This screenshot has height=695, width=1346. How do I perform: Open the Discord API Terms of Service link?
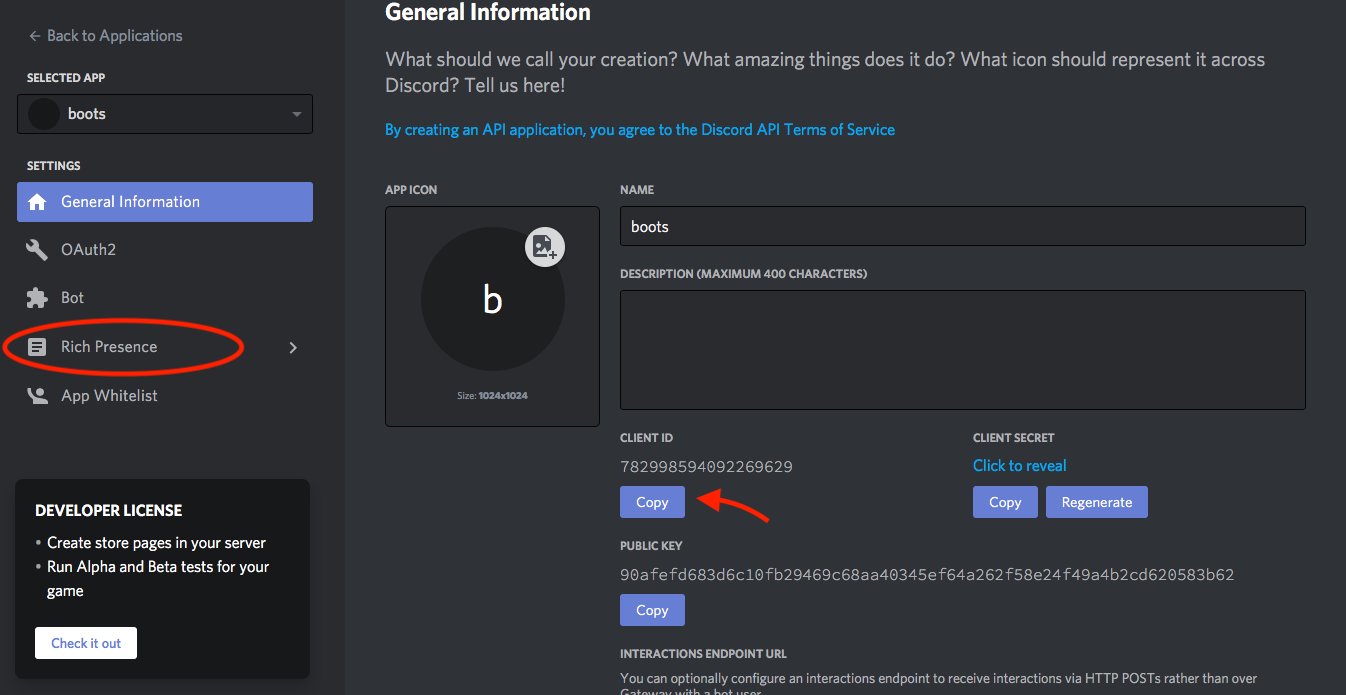(x=640, y=130)
